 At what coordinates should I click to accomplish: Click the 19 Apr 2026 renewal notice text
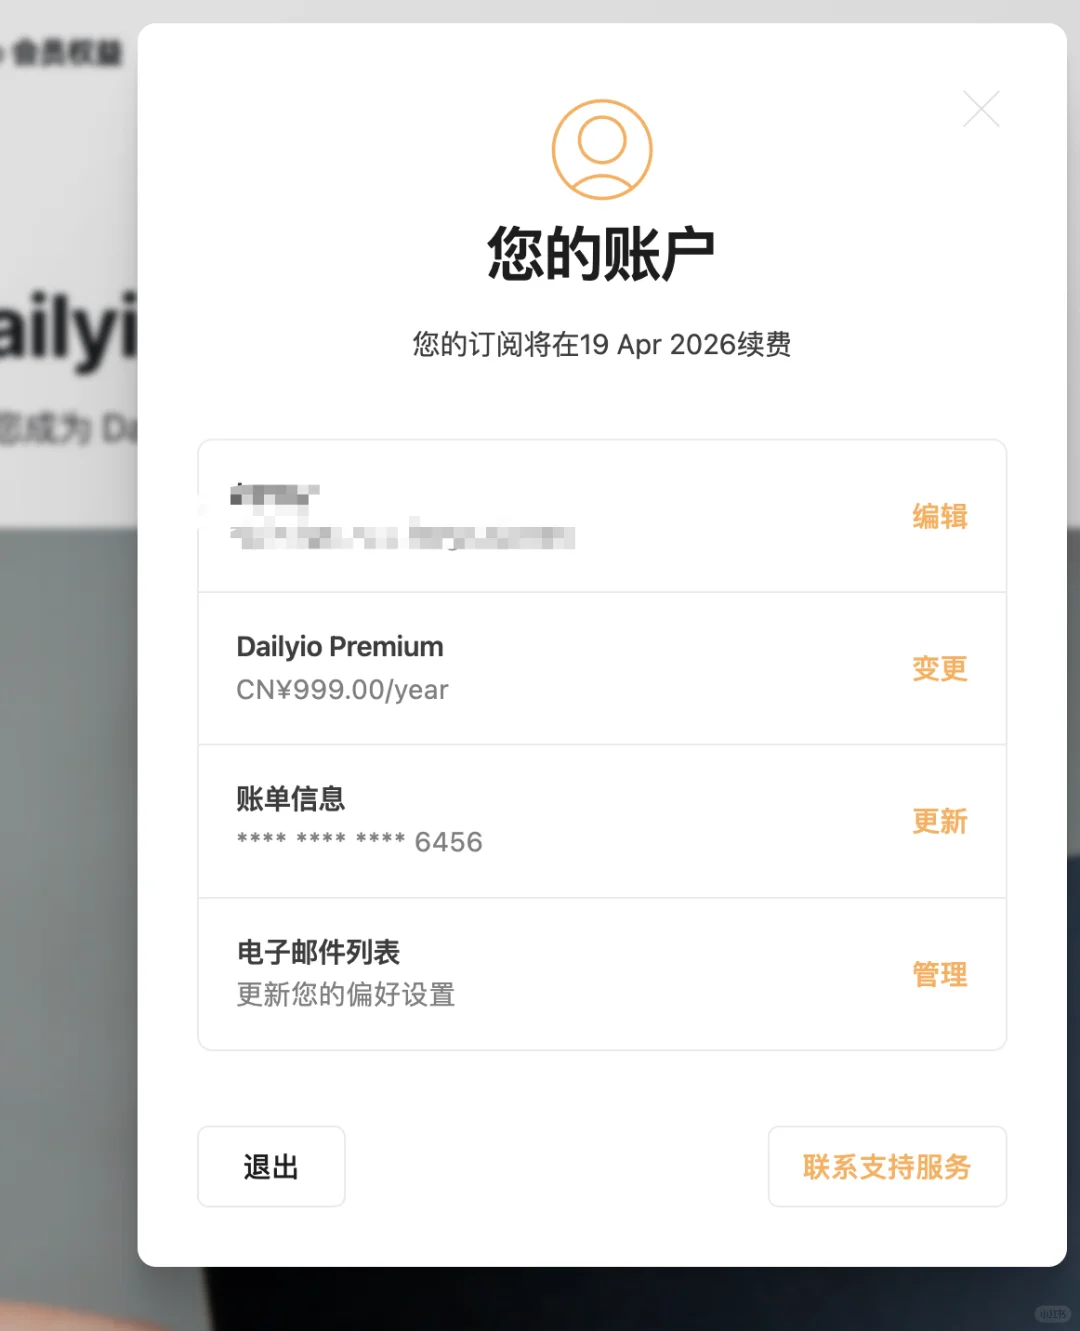tap(602, 344)
